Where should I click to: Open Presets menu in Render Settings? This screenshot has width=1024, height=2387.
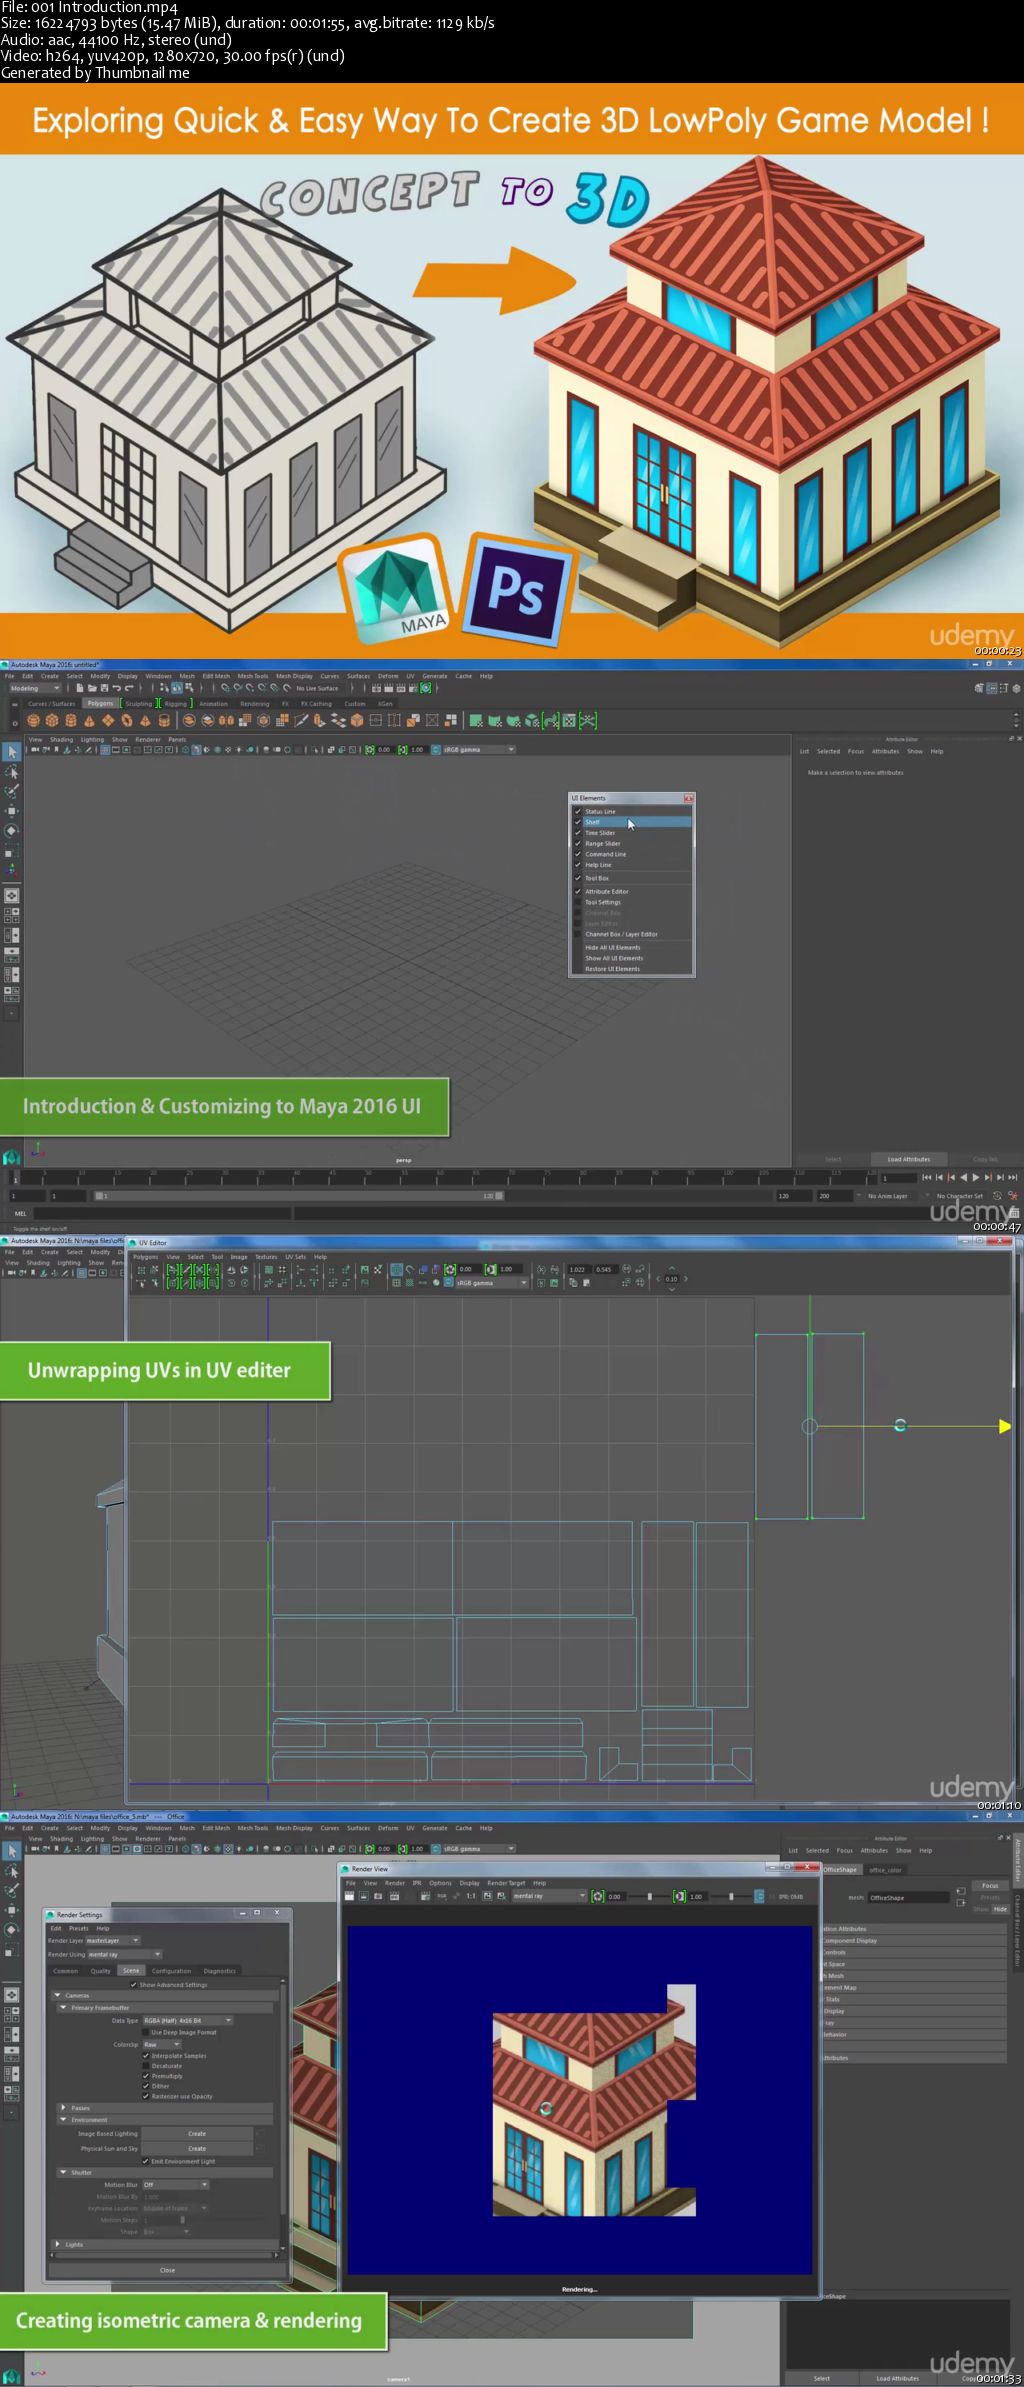[x=79, y=1928]
